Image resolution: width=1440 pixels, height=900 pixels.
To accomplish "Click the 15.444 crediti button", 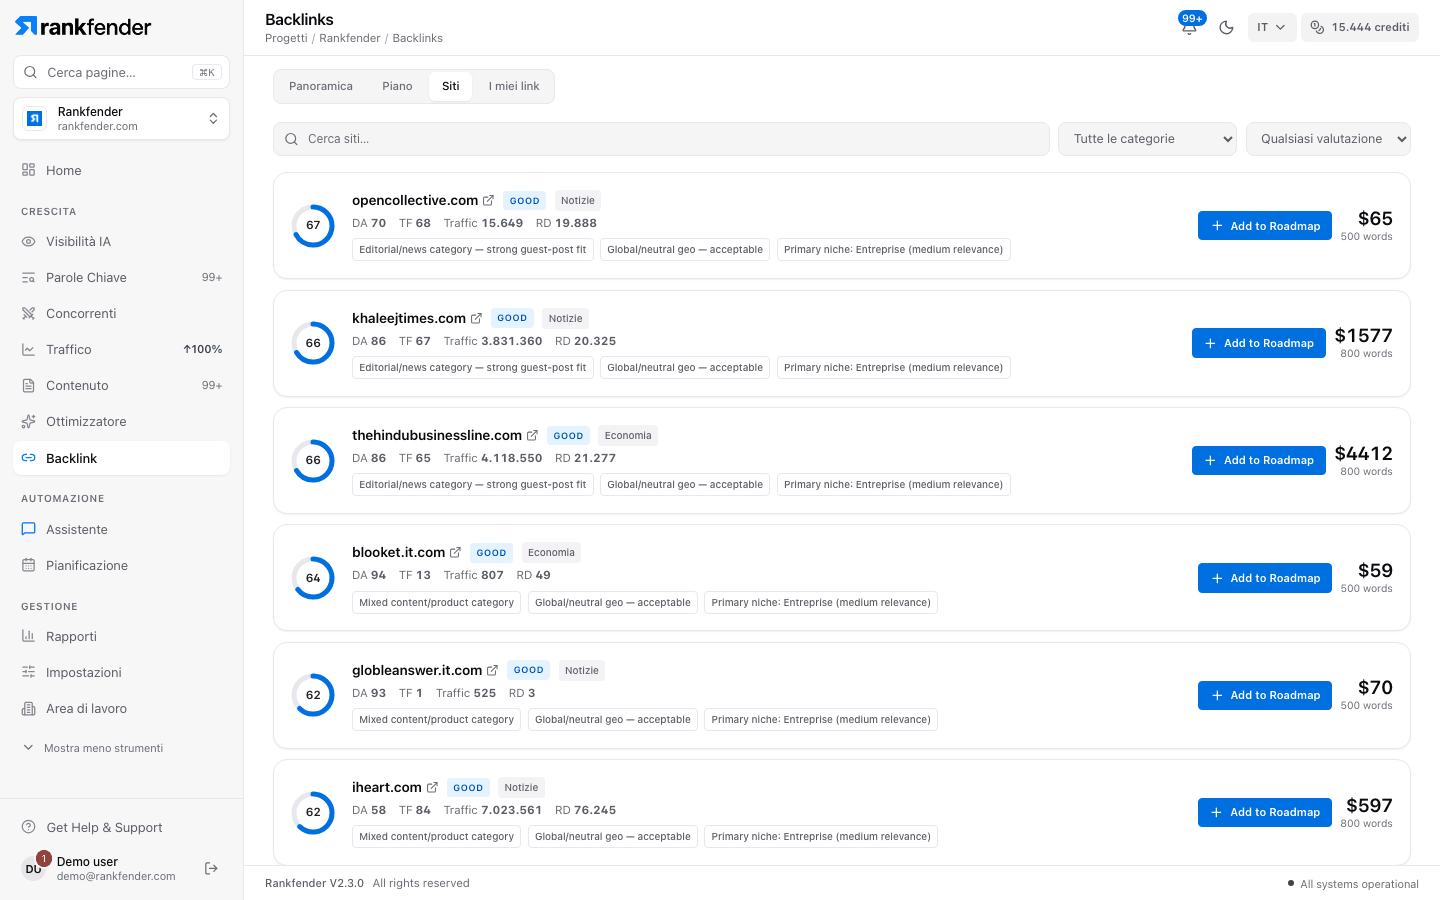I will [x=1360, y=27].
